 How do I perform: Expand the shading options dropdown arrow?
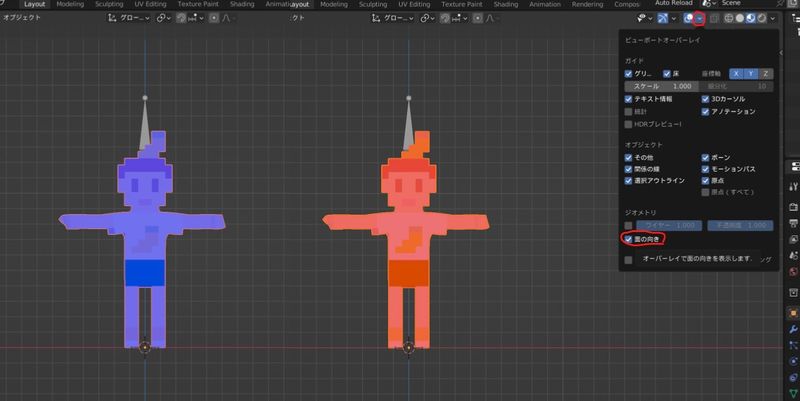coord(774,18)
